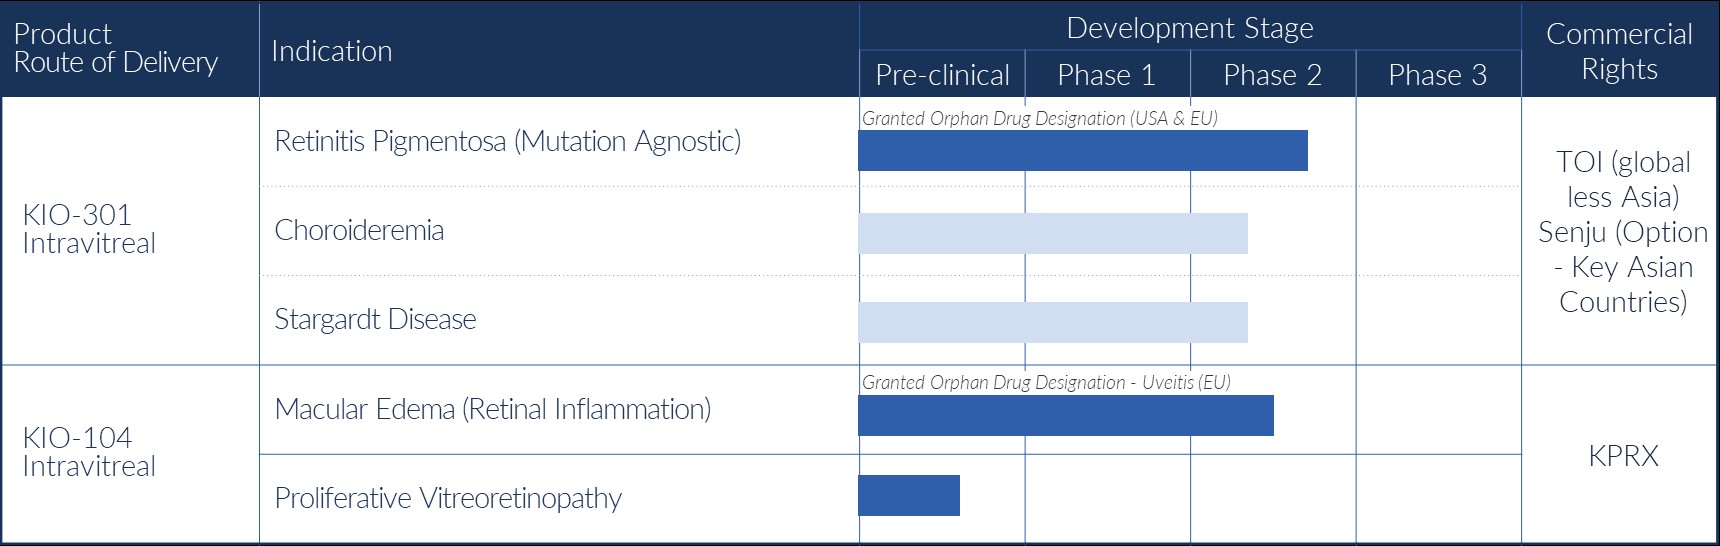The image size is (1720, 546).
Task: Select the Retinitis Pigmentosa indication label
Action: point(507,141)
